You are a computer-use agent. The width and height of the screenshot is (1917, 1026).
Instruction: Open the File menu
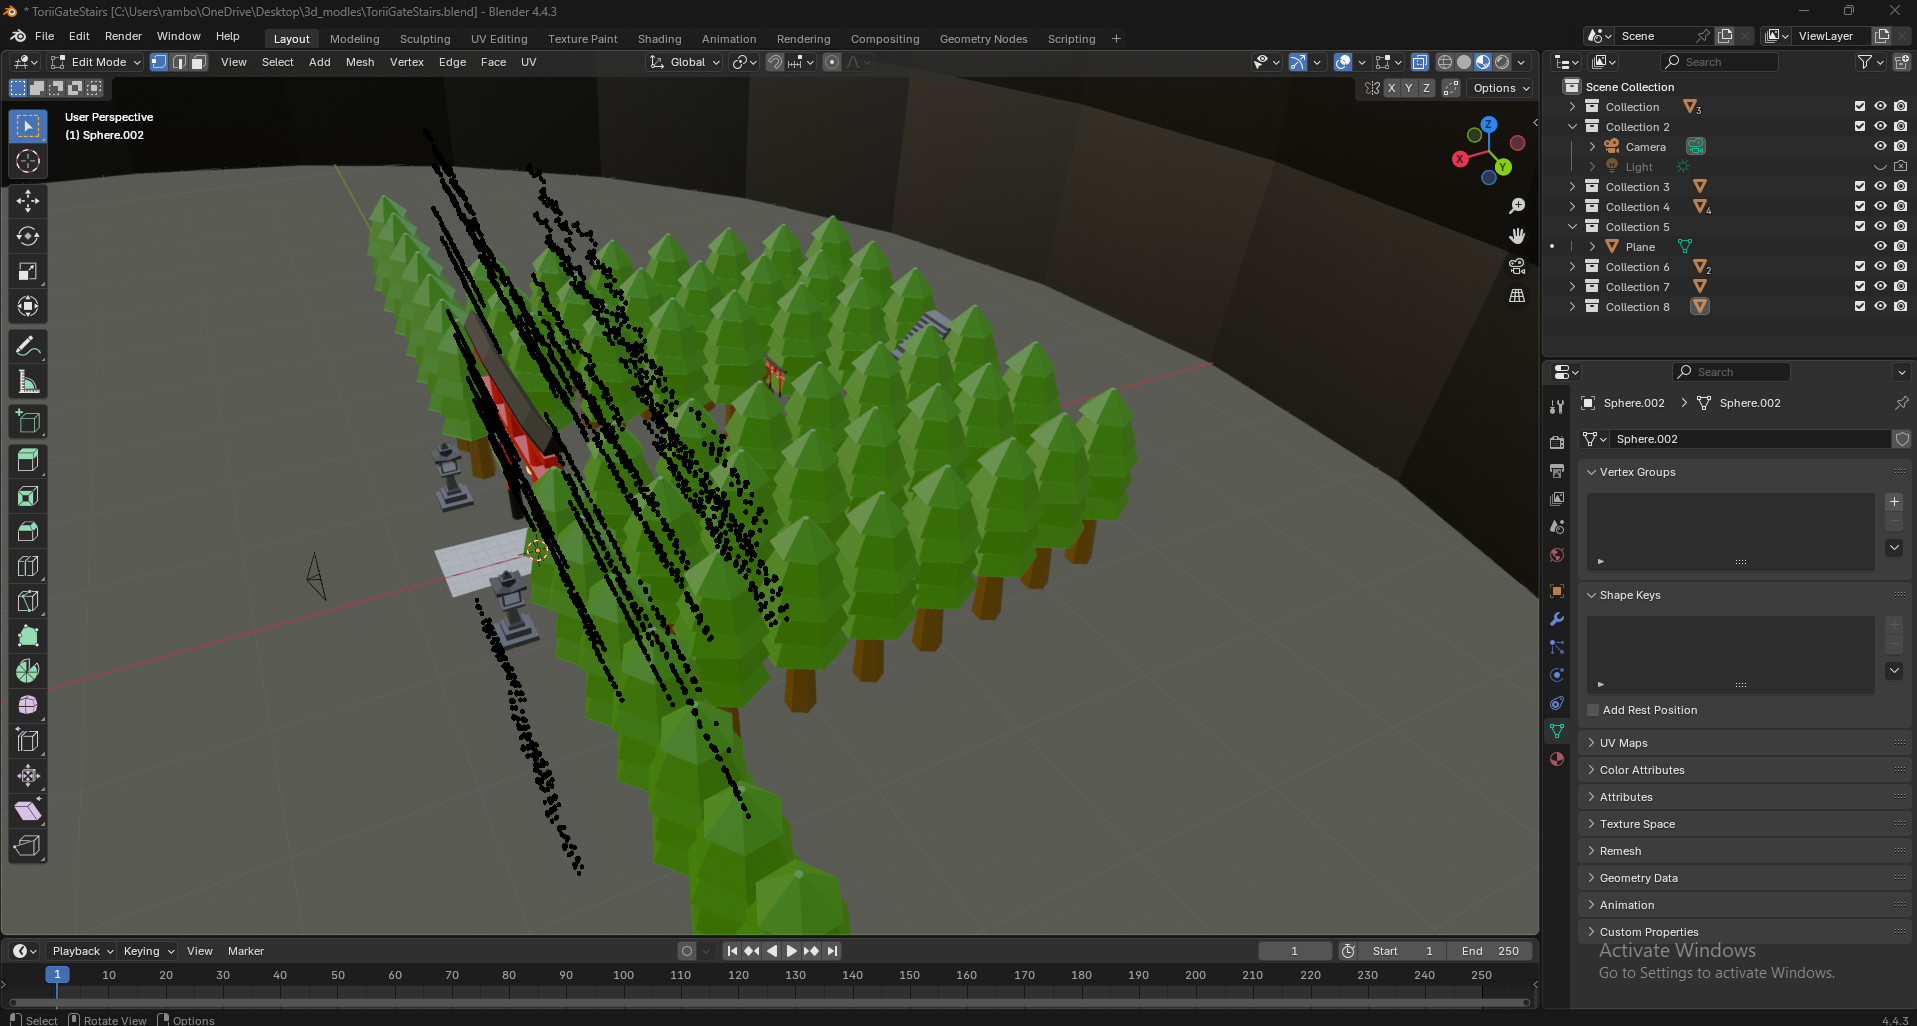pyautogui.click(x=45, y=36)
